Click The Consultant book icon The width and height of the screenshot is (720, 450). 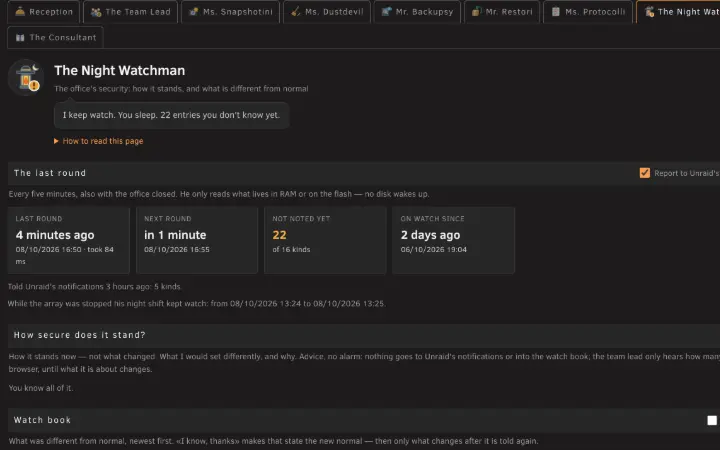(x=20, y=38)
